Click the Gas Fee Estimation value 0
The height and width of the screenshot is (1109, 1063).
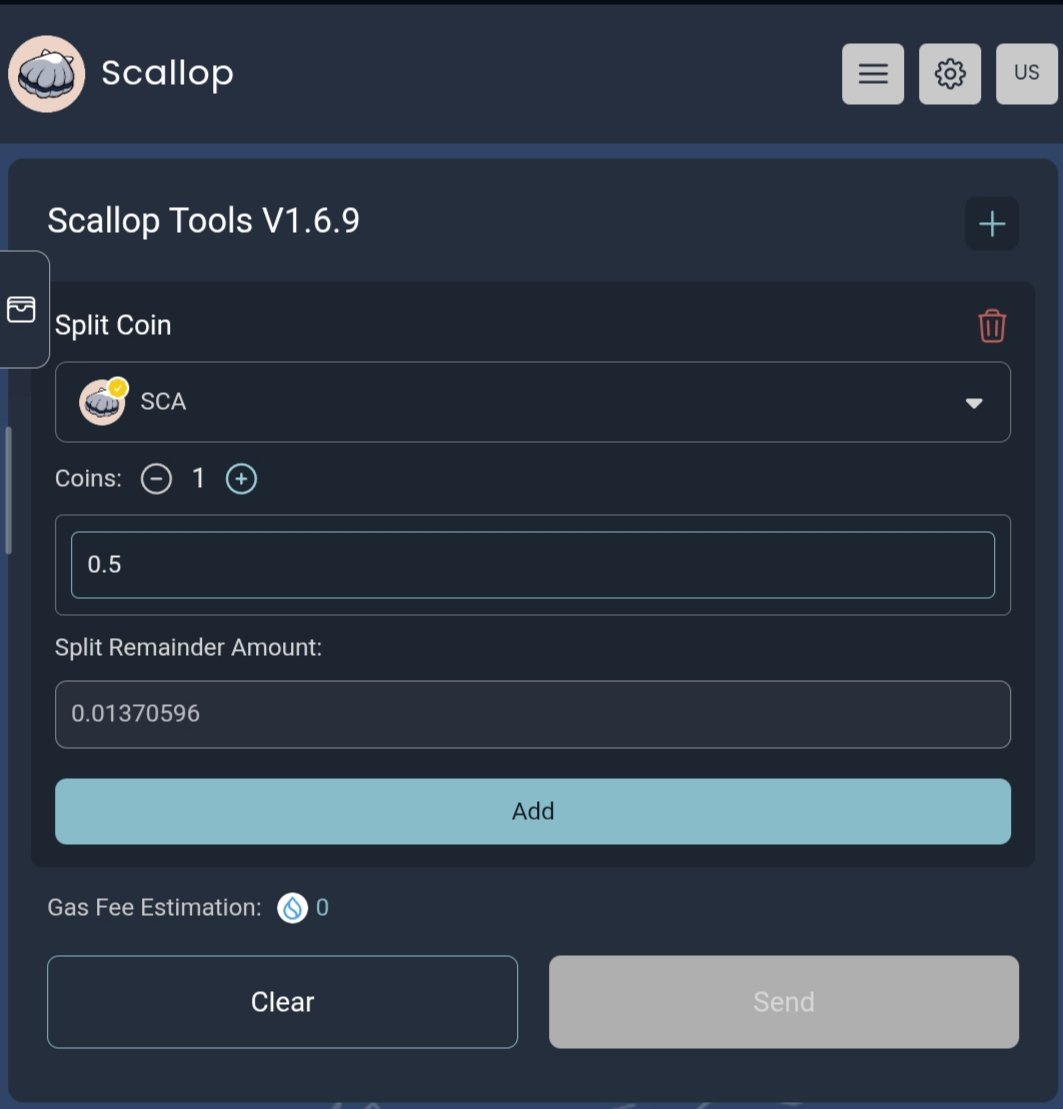coord(323,907)
